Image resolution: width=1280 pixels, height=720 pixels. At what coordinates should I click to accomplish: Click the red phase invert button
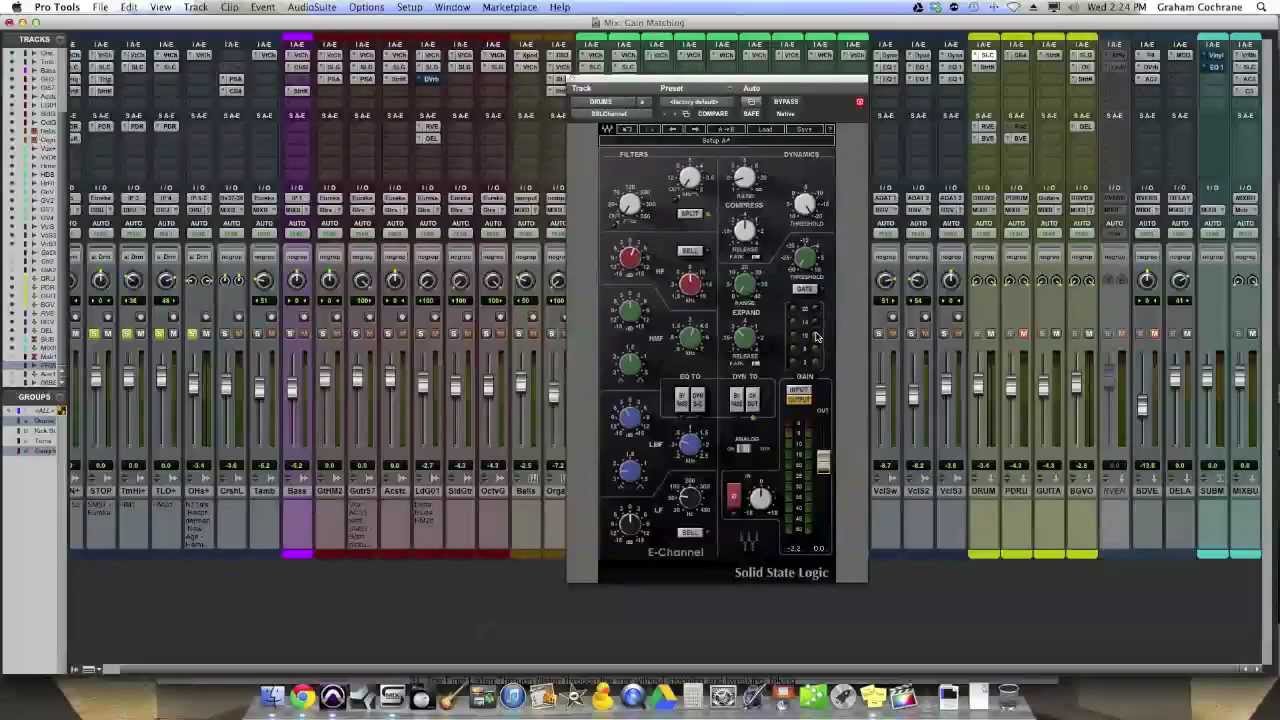click(x=733, y=496)
